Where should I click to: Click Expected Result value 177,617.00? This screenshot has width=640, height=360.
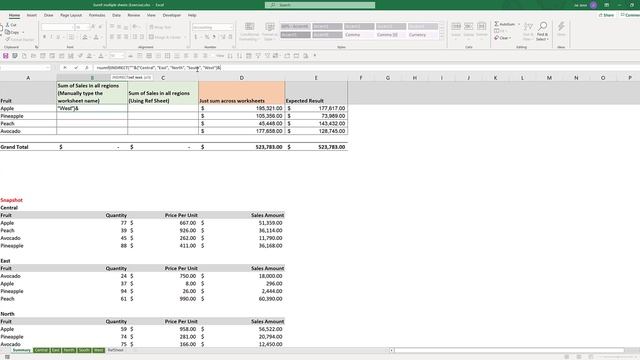tap(316, 108)
